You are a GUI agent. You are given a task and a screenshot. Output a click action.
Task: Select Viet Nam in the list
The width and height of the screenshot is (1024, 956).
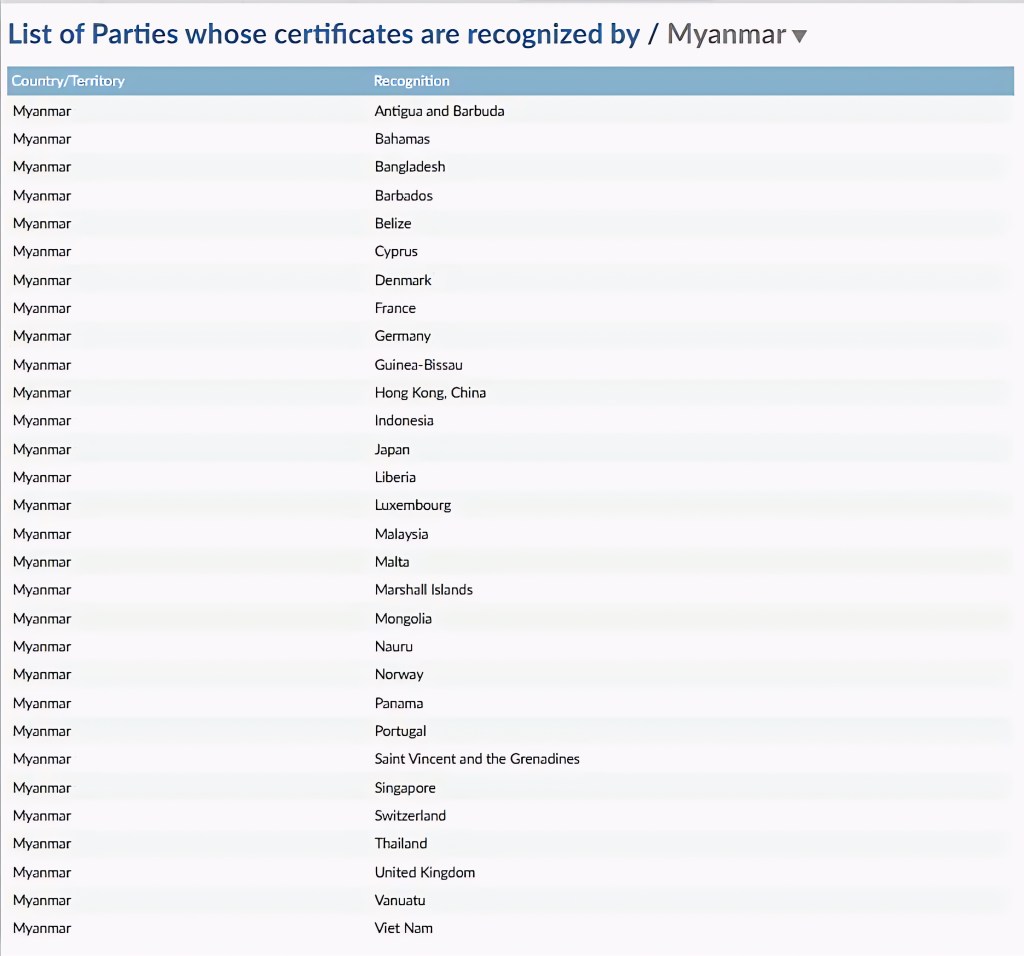[403, 929]
